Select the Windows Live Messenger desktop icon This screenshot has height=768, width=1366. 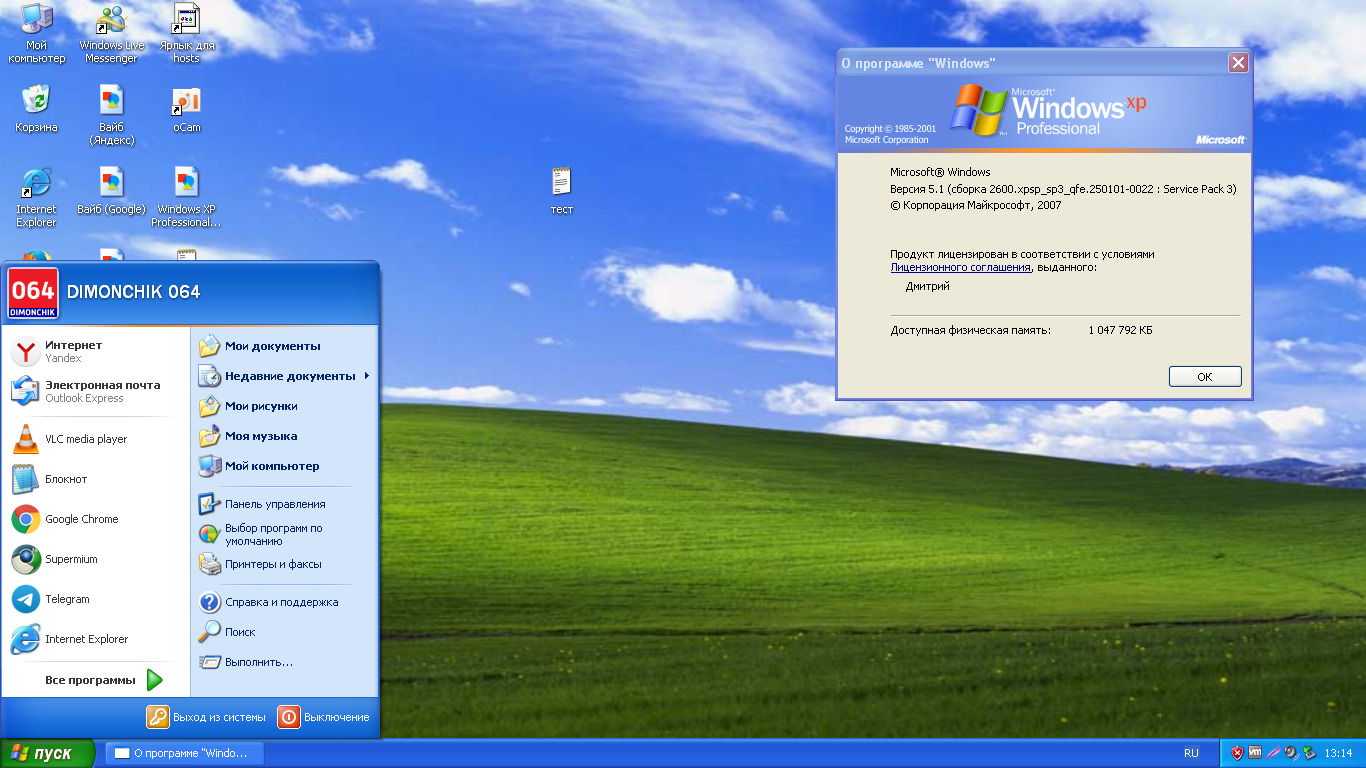pos(112,22)
